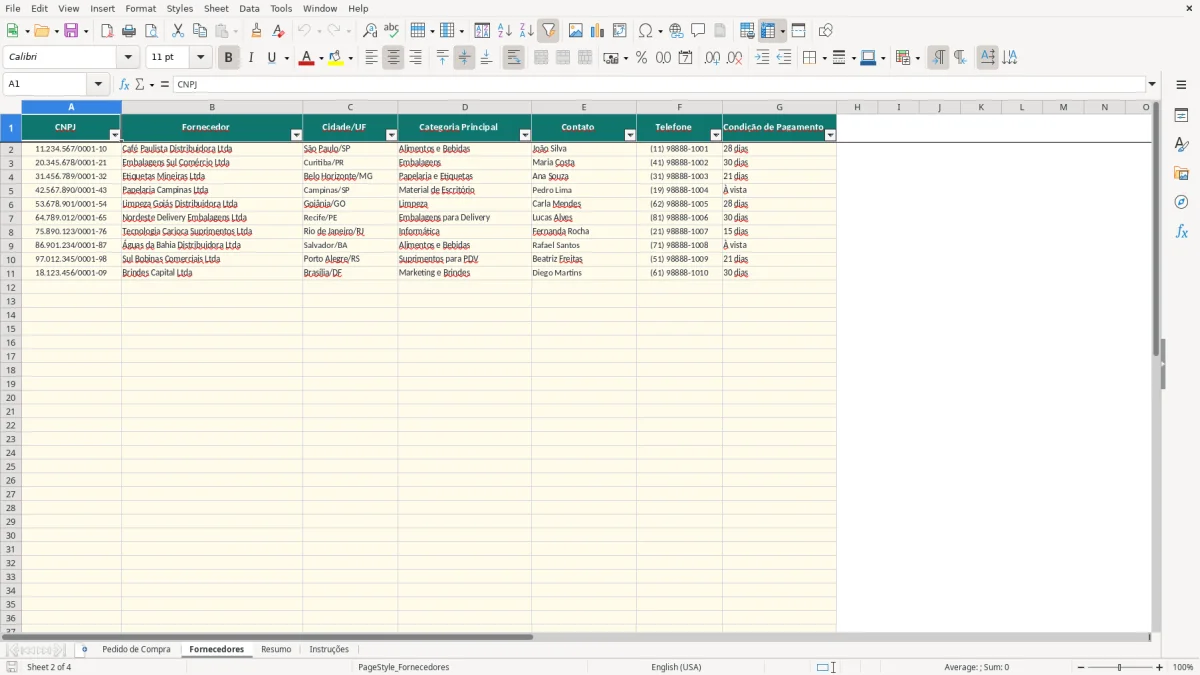
Task: Open the sidebar Gallery panel
Action: pyautogui.click(x=1181, y=174)
